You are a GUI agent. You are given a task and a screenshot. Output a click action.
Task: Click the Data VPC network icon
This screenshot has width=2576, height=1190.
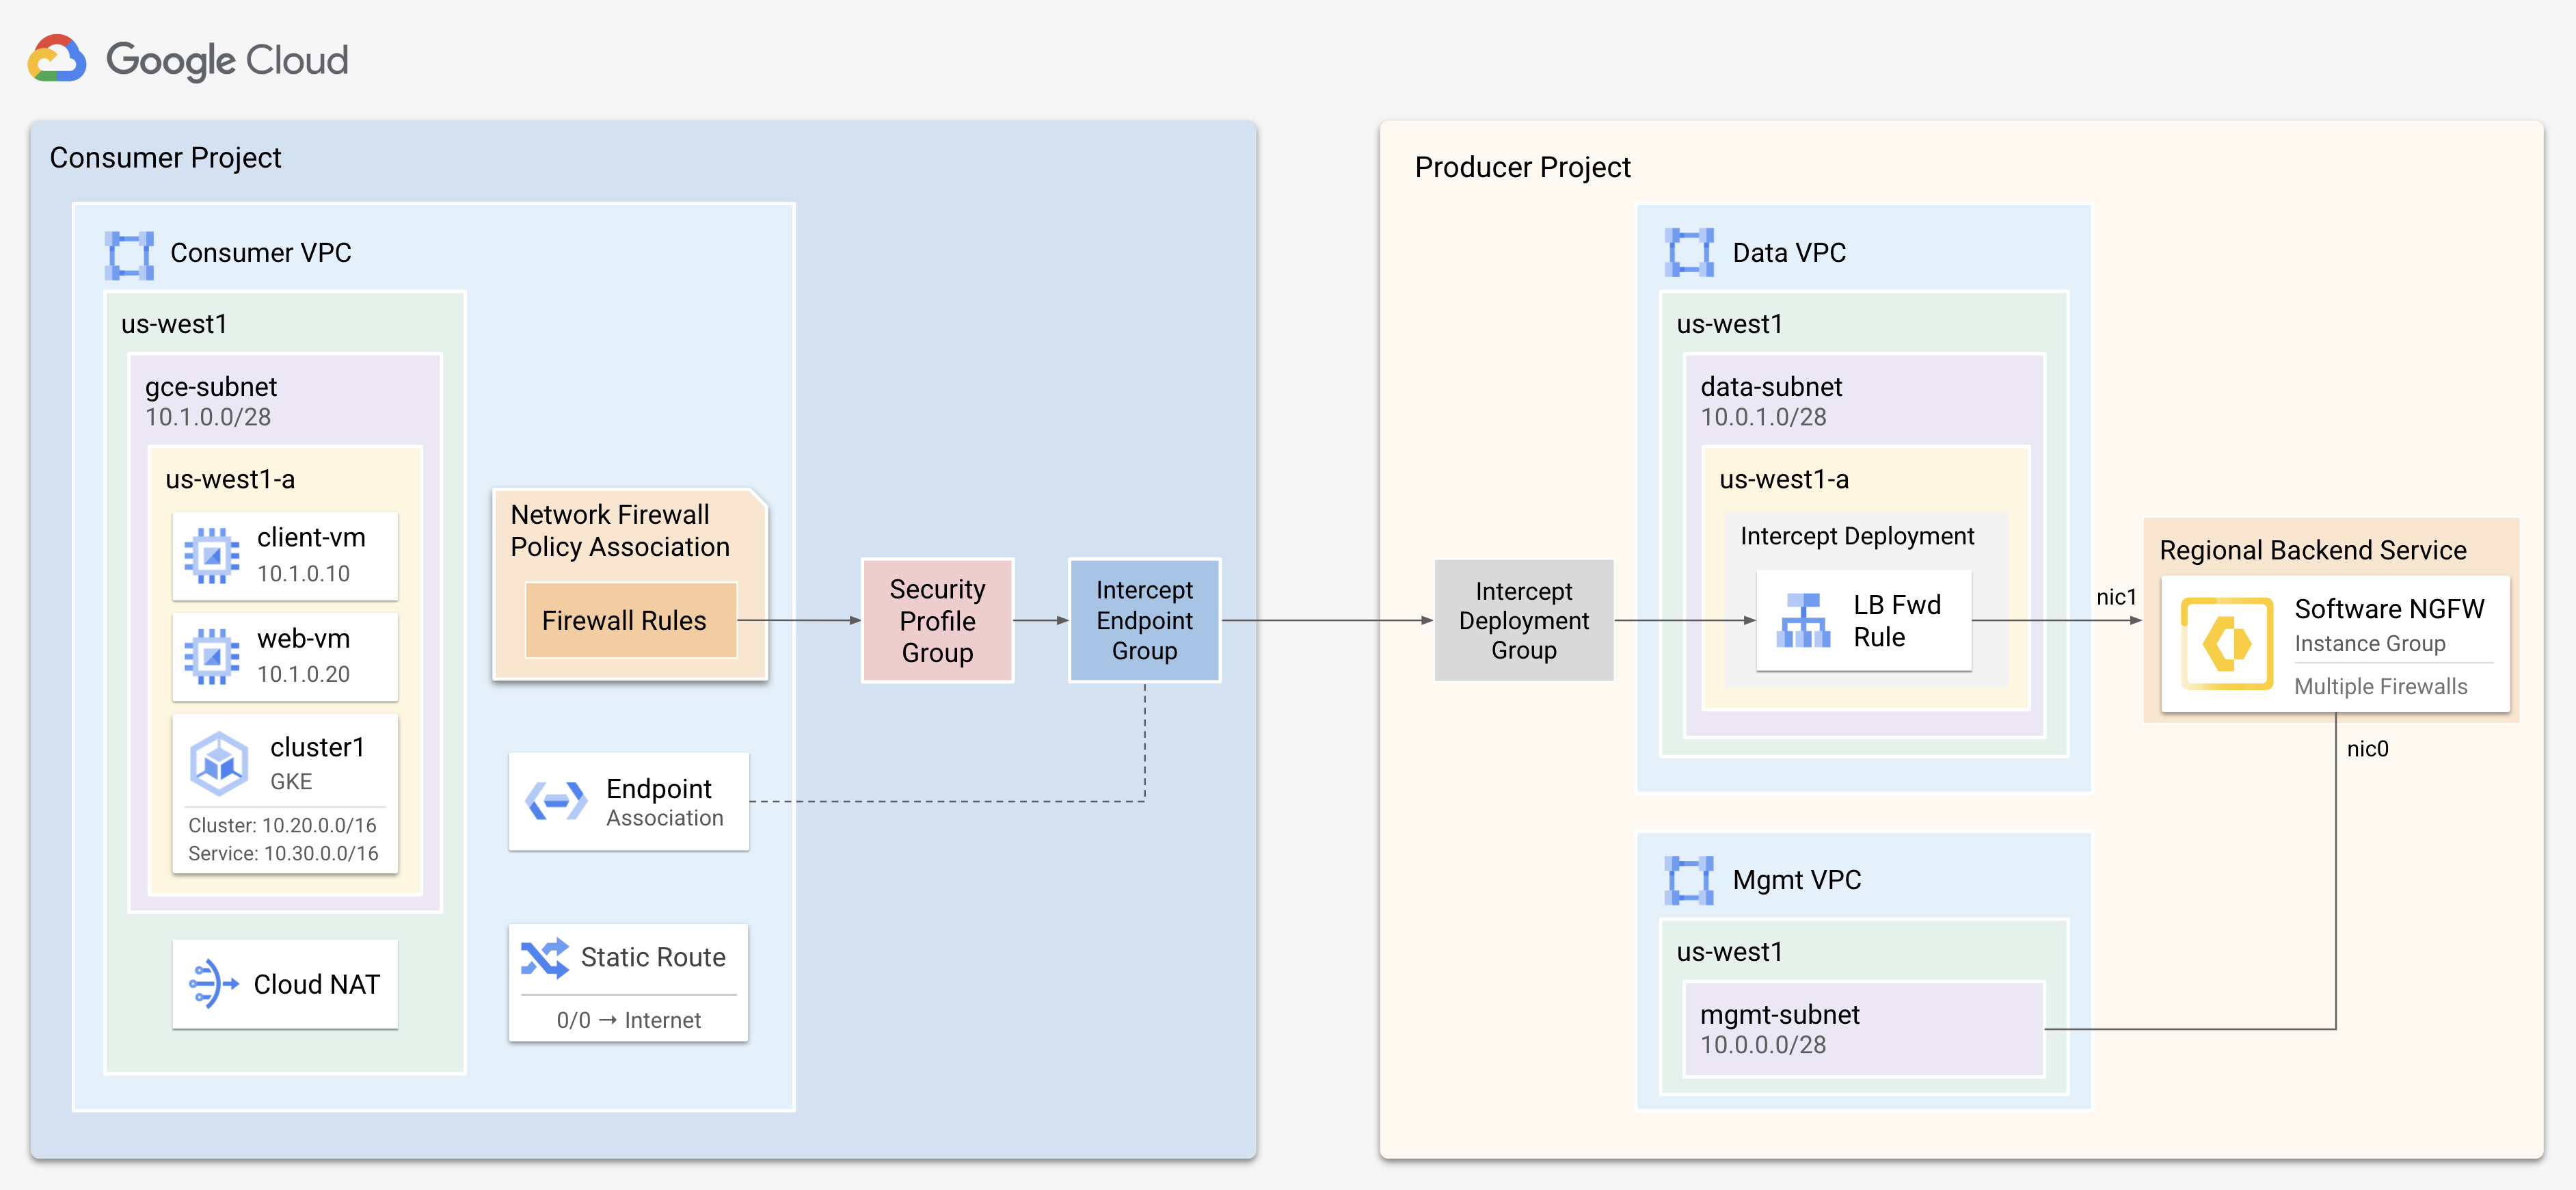coord(1689,253)
